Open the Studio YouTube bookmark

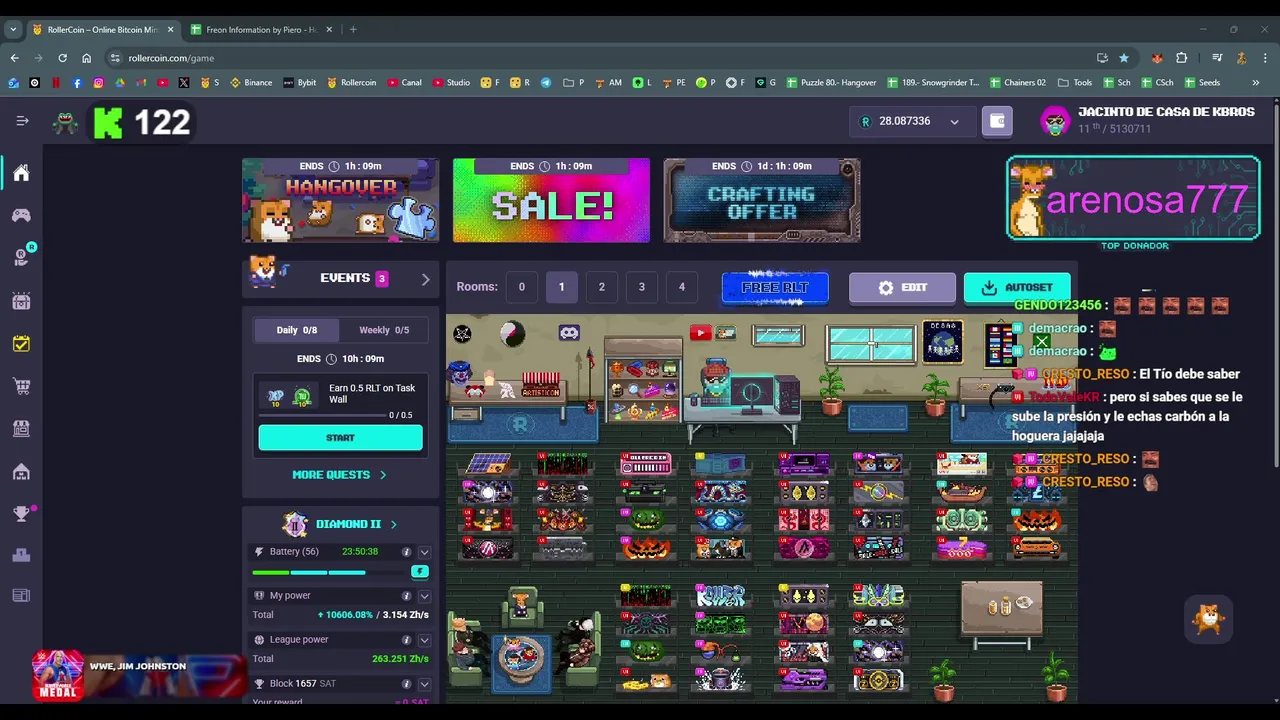tap(451, 83)
